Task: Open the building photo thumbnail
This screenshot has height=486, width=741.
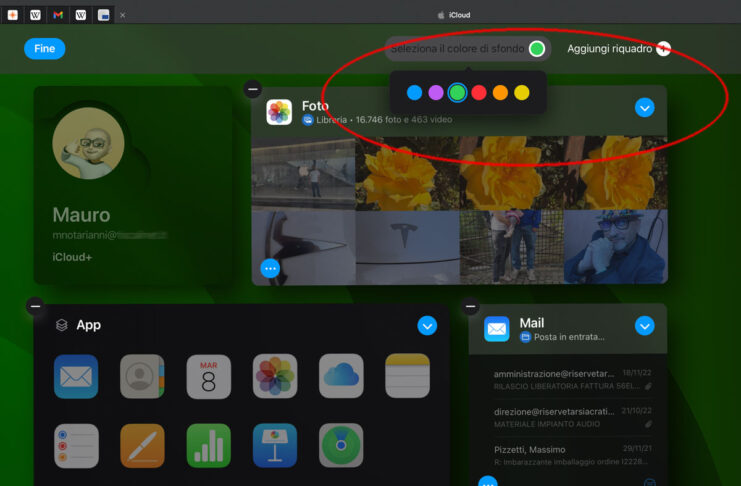Action: [303, 173]
